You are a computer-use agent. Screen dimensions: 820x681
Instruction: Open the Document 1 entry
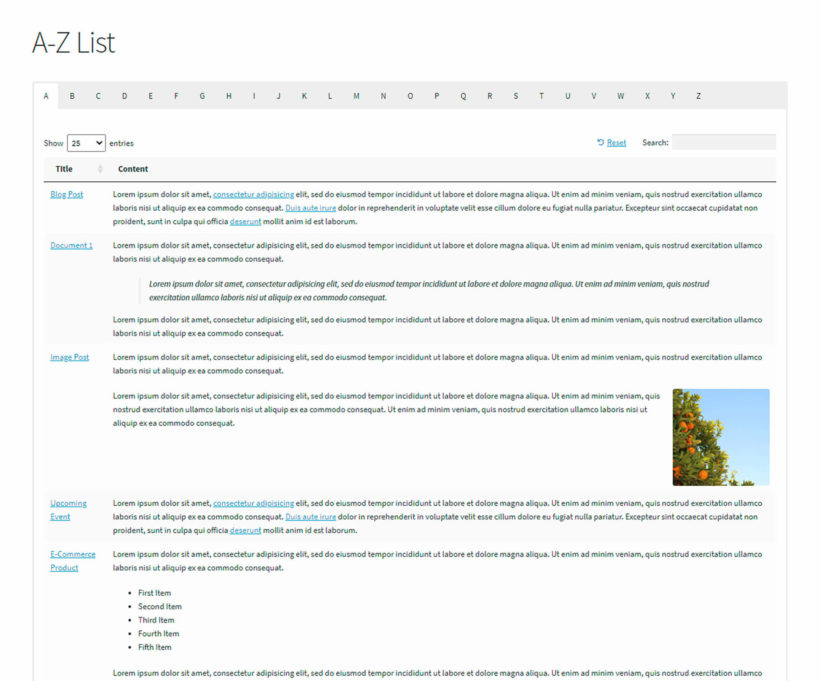(x=71, y=245)
